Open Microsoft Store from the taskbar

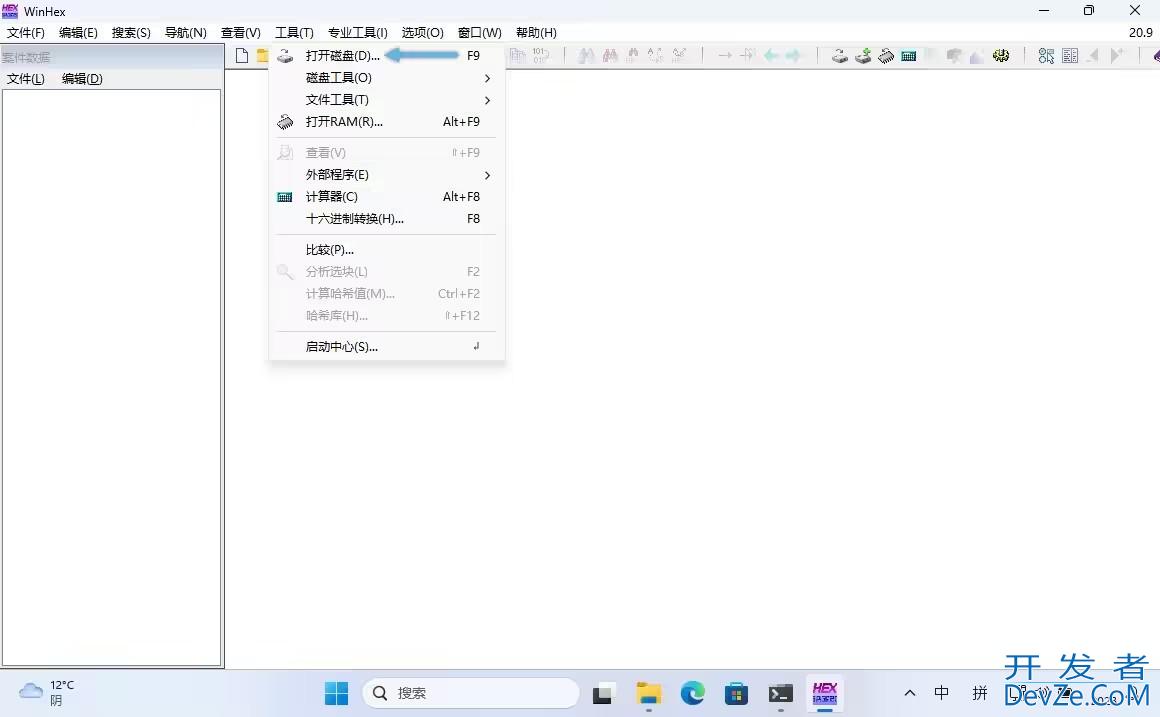736,693
